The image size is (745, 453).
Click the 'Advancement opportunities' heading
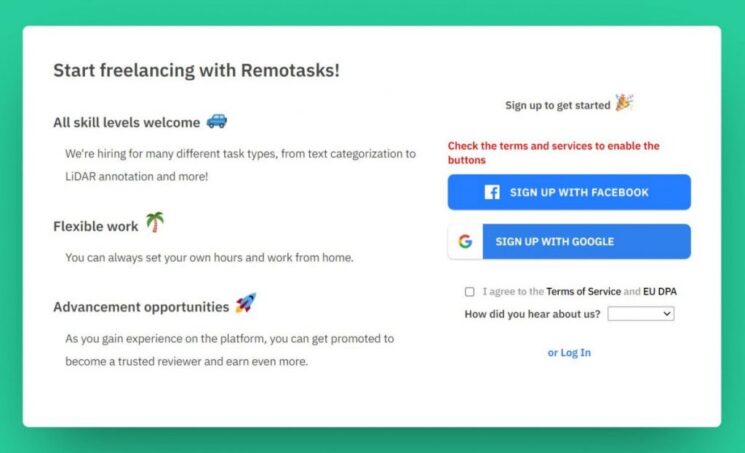coord(141,307)
